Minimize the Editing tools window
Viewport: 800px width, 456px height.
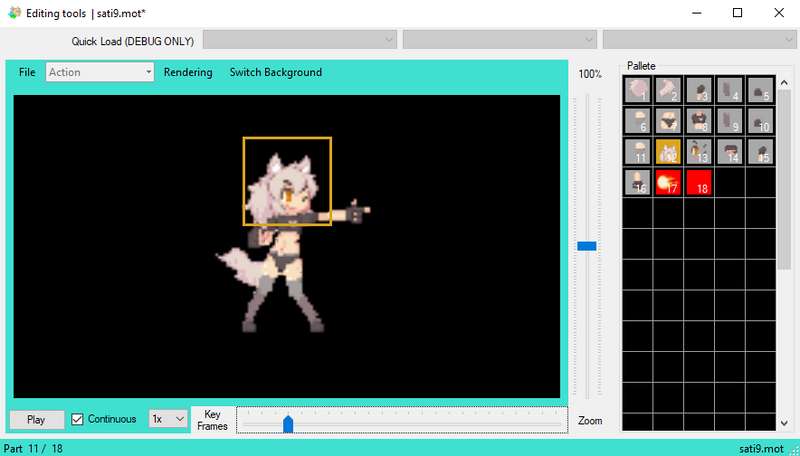696,13
